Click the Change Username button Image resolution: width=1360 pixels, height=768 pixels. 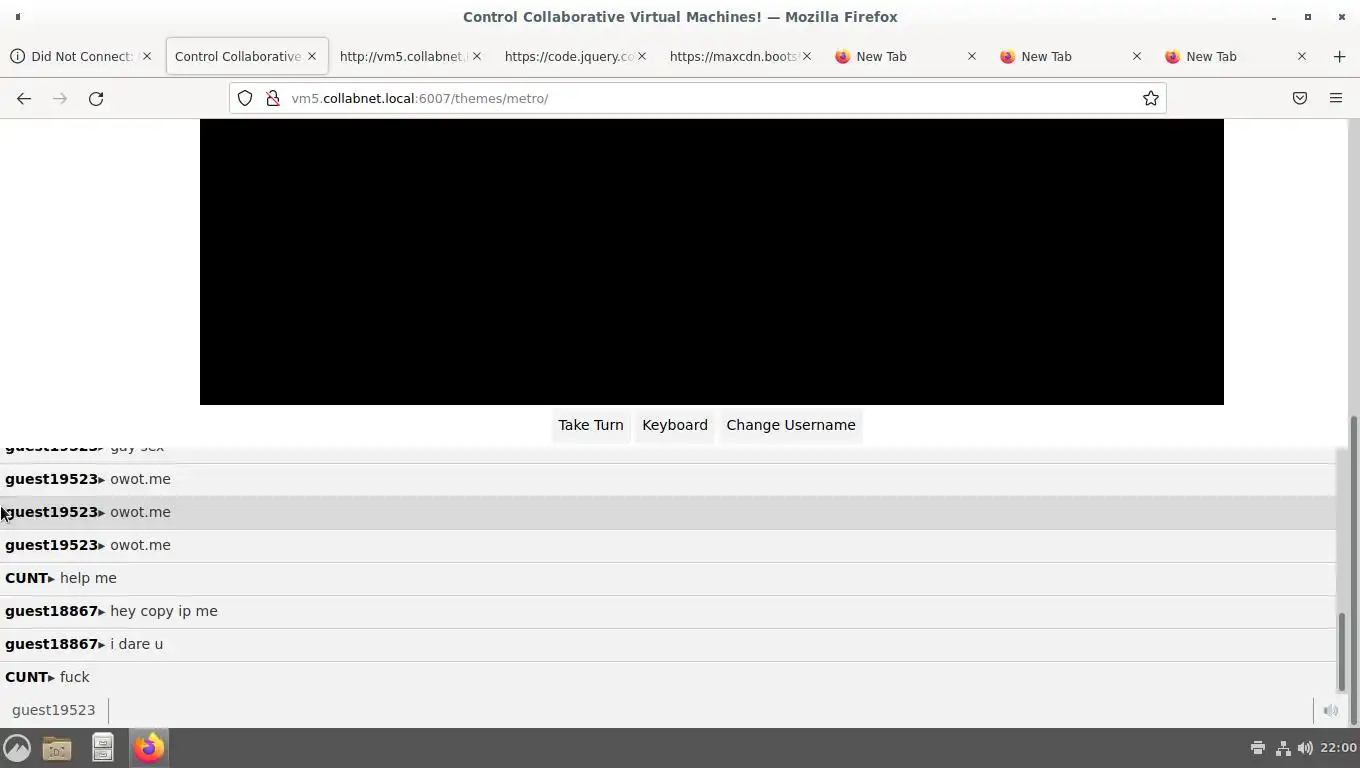tap(791, 425)
